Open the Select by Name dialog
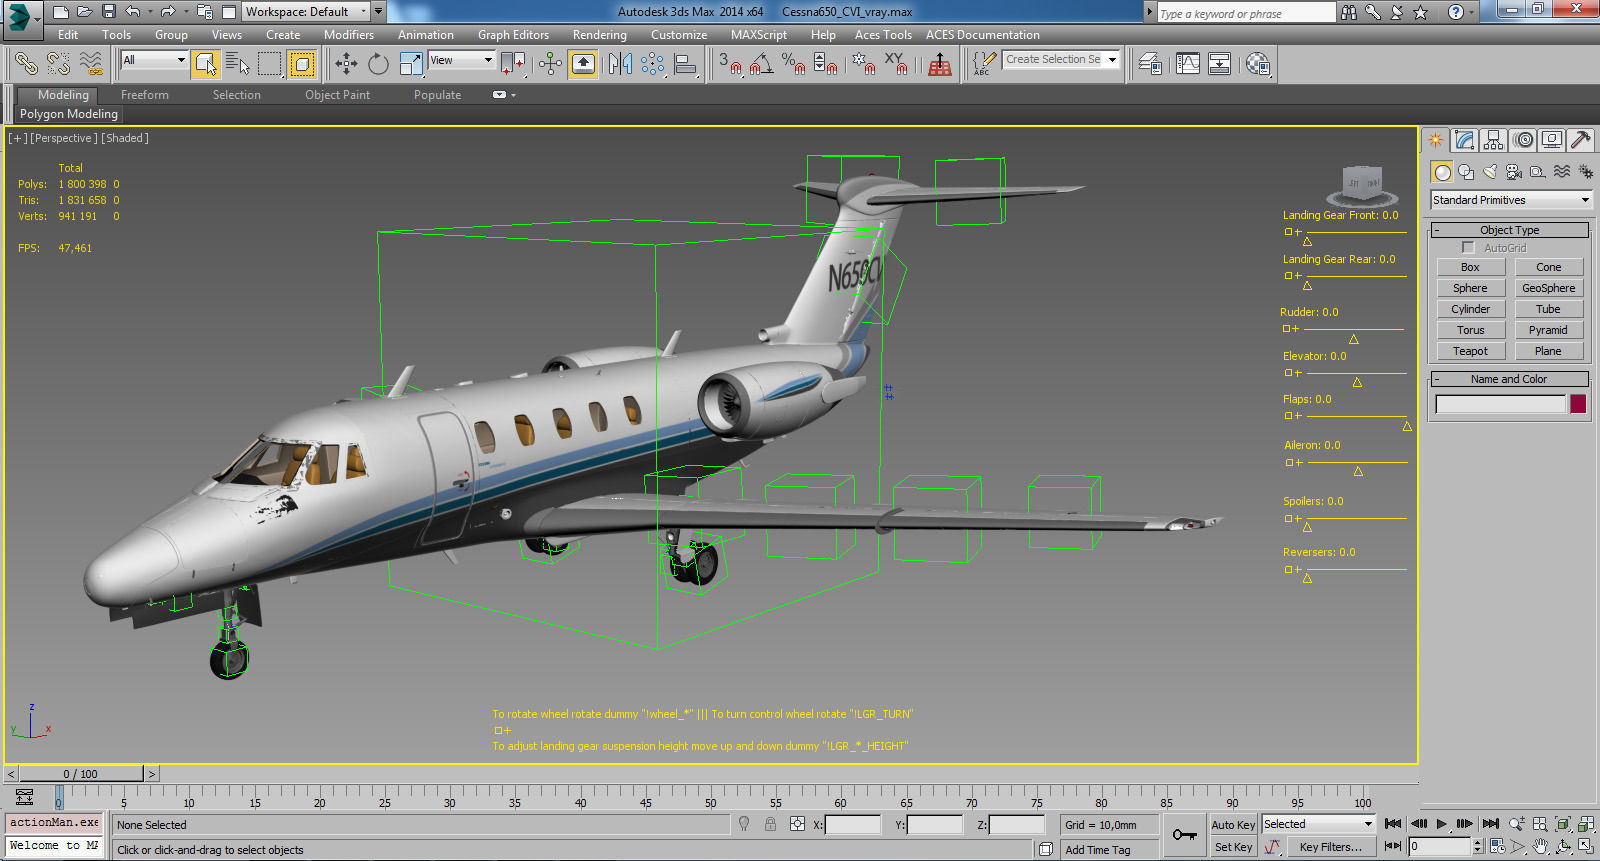 click(237, 64)
